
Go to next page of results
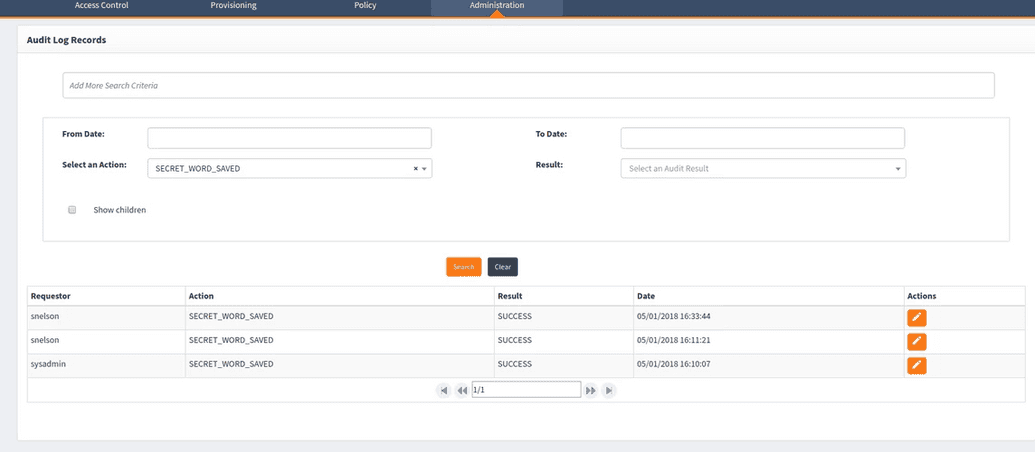point(591,390)
